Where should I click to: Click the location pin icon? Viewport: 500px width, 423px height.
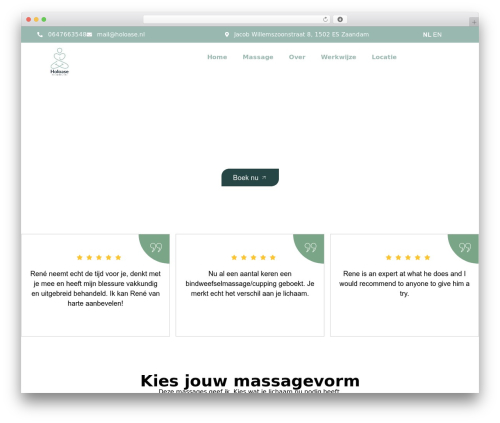click(227, 34)
